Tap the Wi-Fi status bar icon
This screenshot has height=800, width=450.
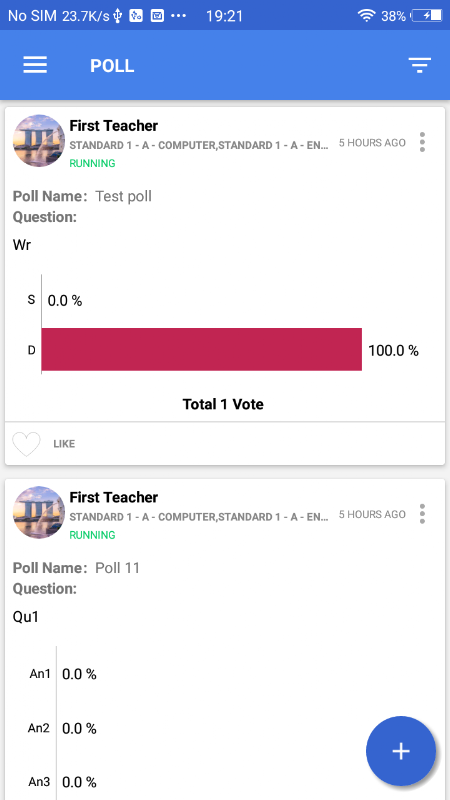366,16
